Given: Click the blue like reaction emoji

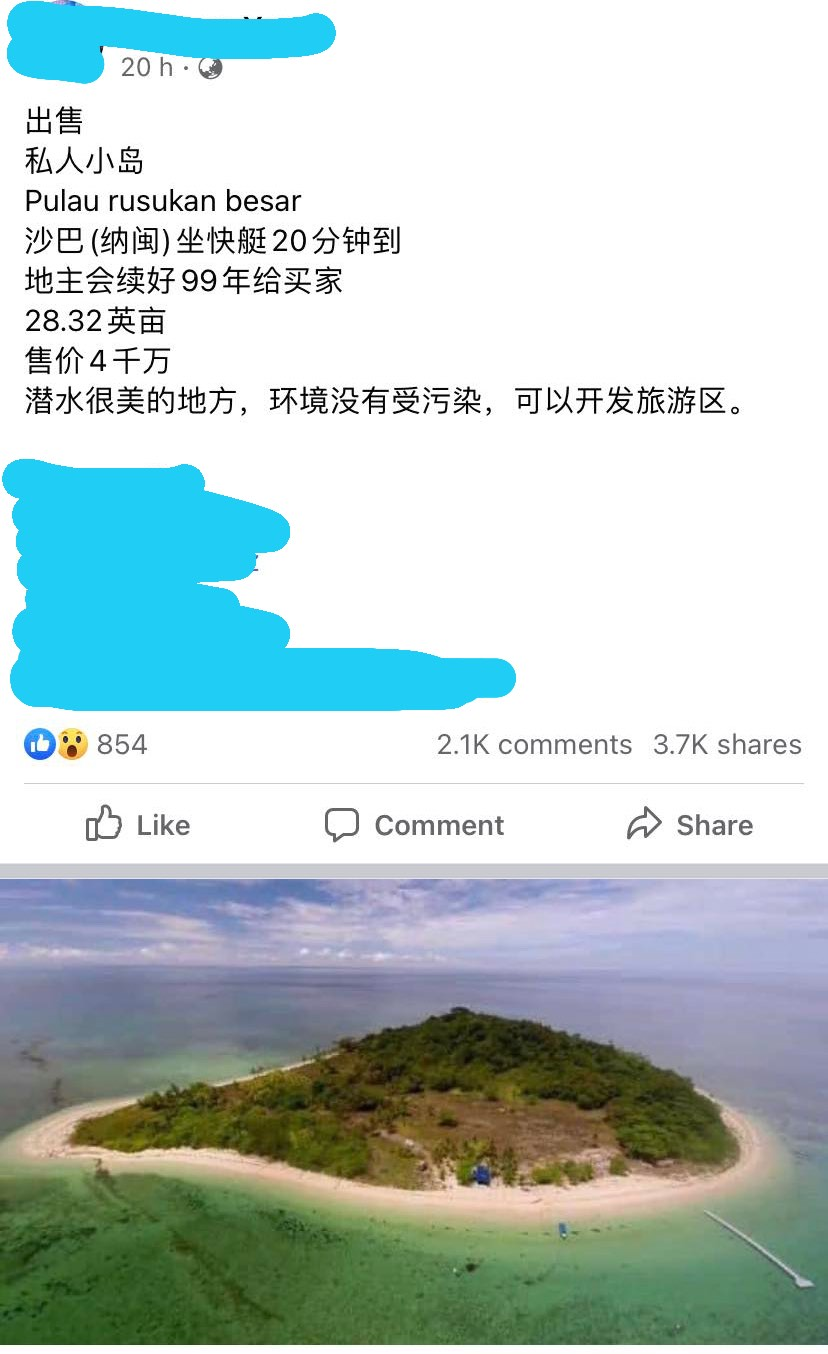Looking at the screenshot, I should (x=40, y=744).
